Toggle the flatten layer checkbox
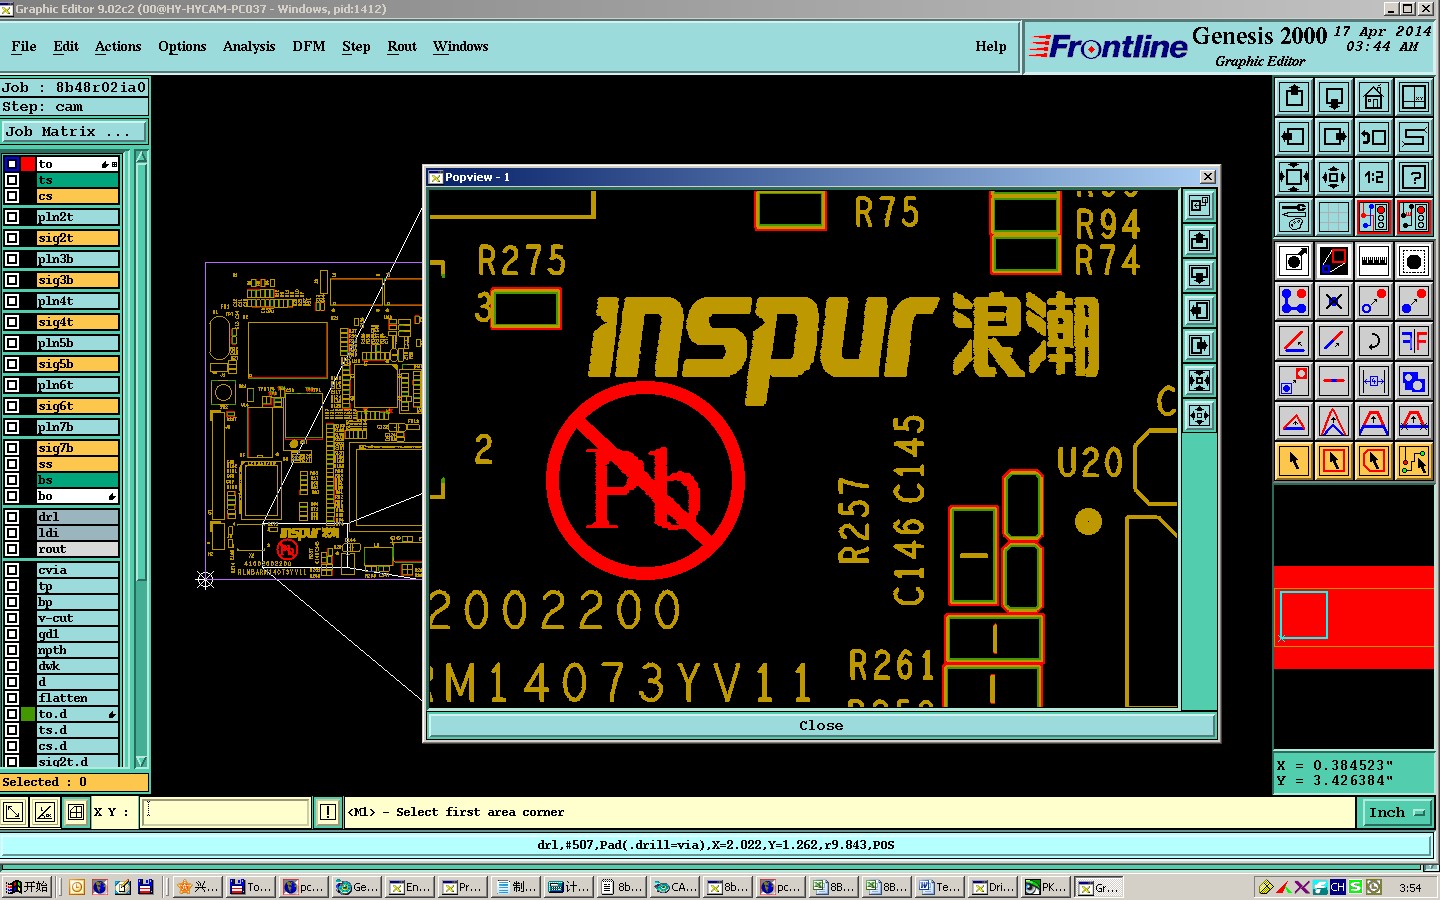The width and height of the screenshot is (1440, 900). [x=12, y=698]
